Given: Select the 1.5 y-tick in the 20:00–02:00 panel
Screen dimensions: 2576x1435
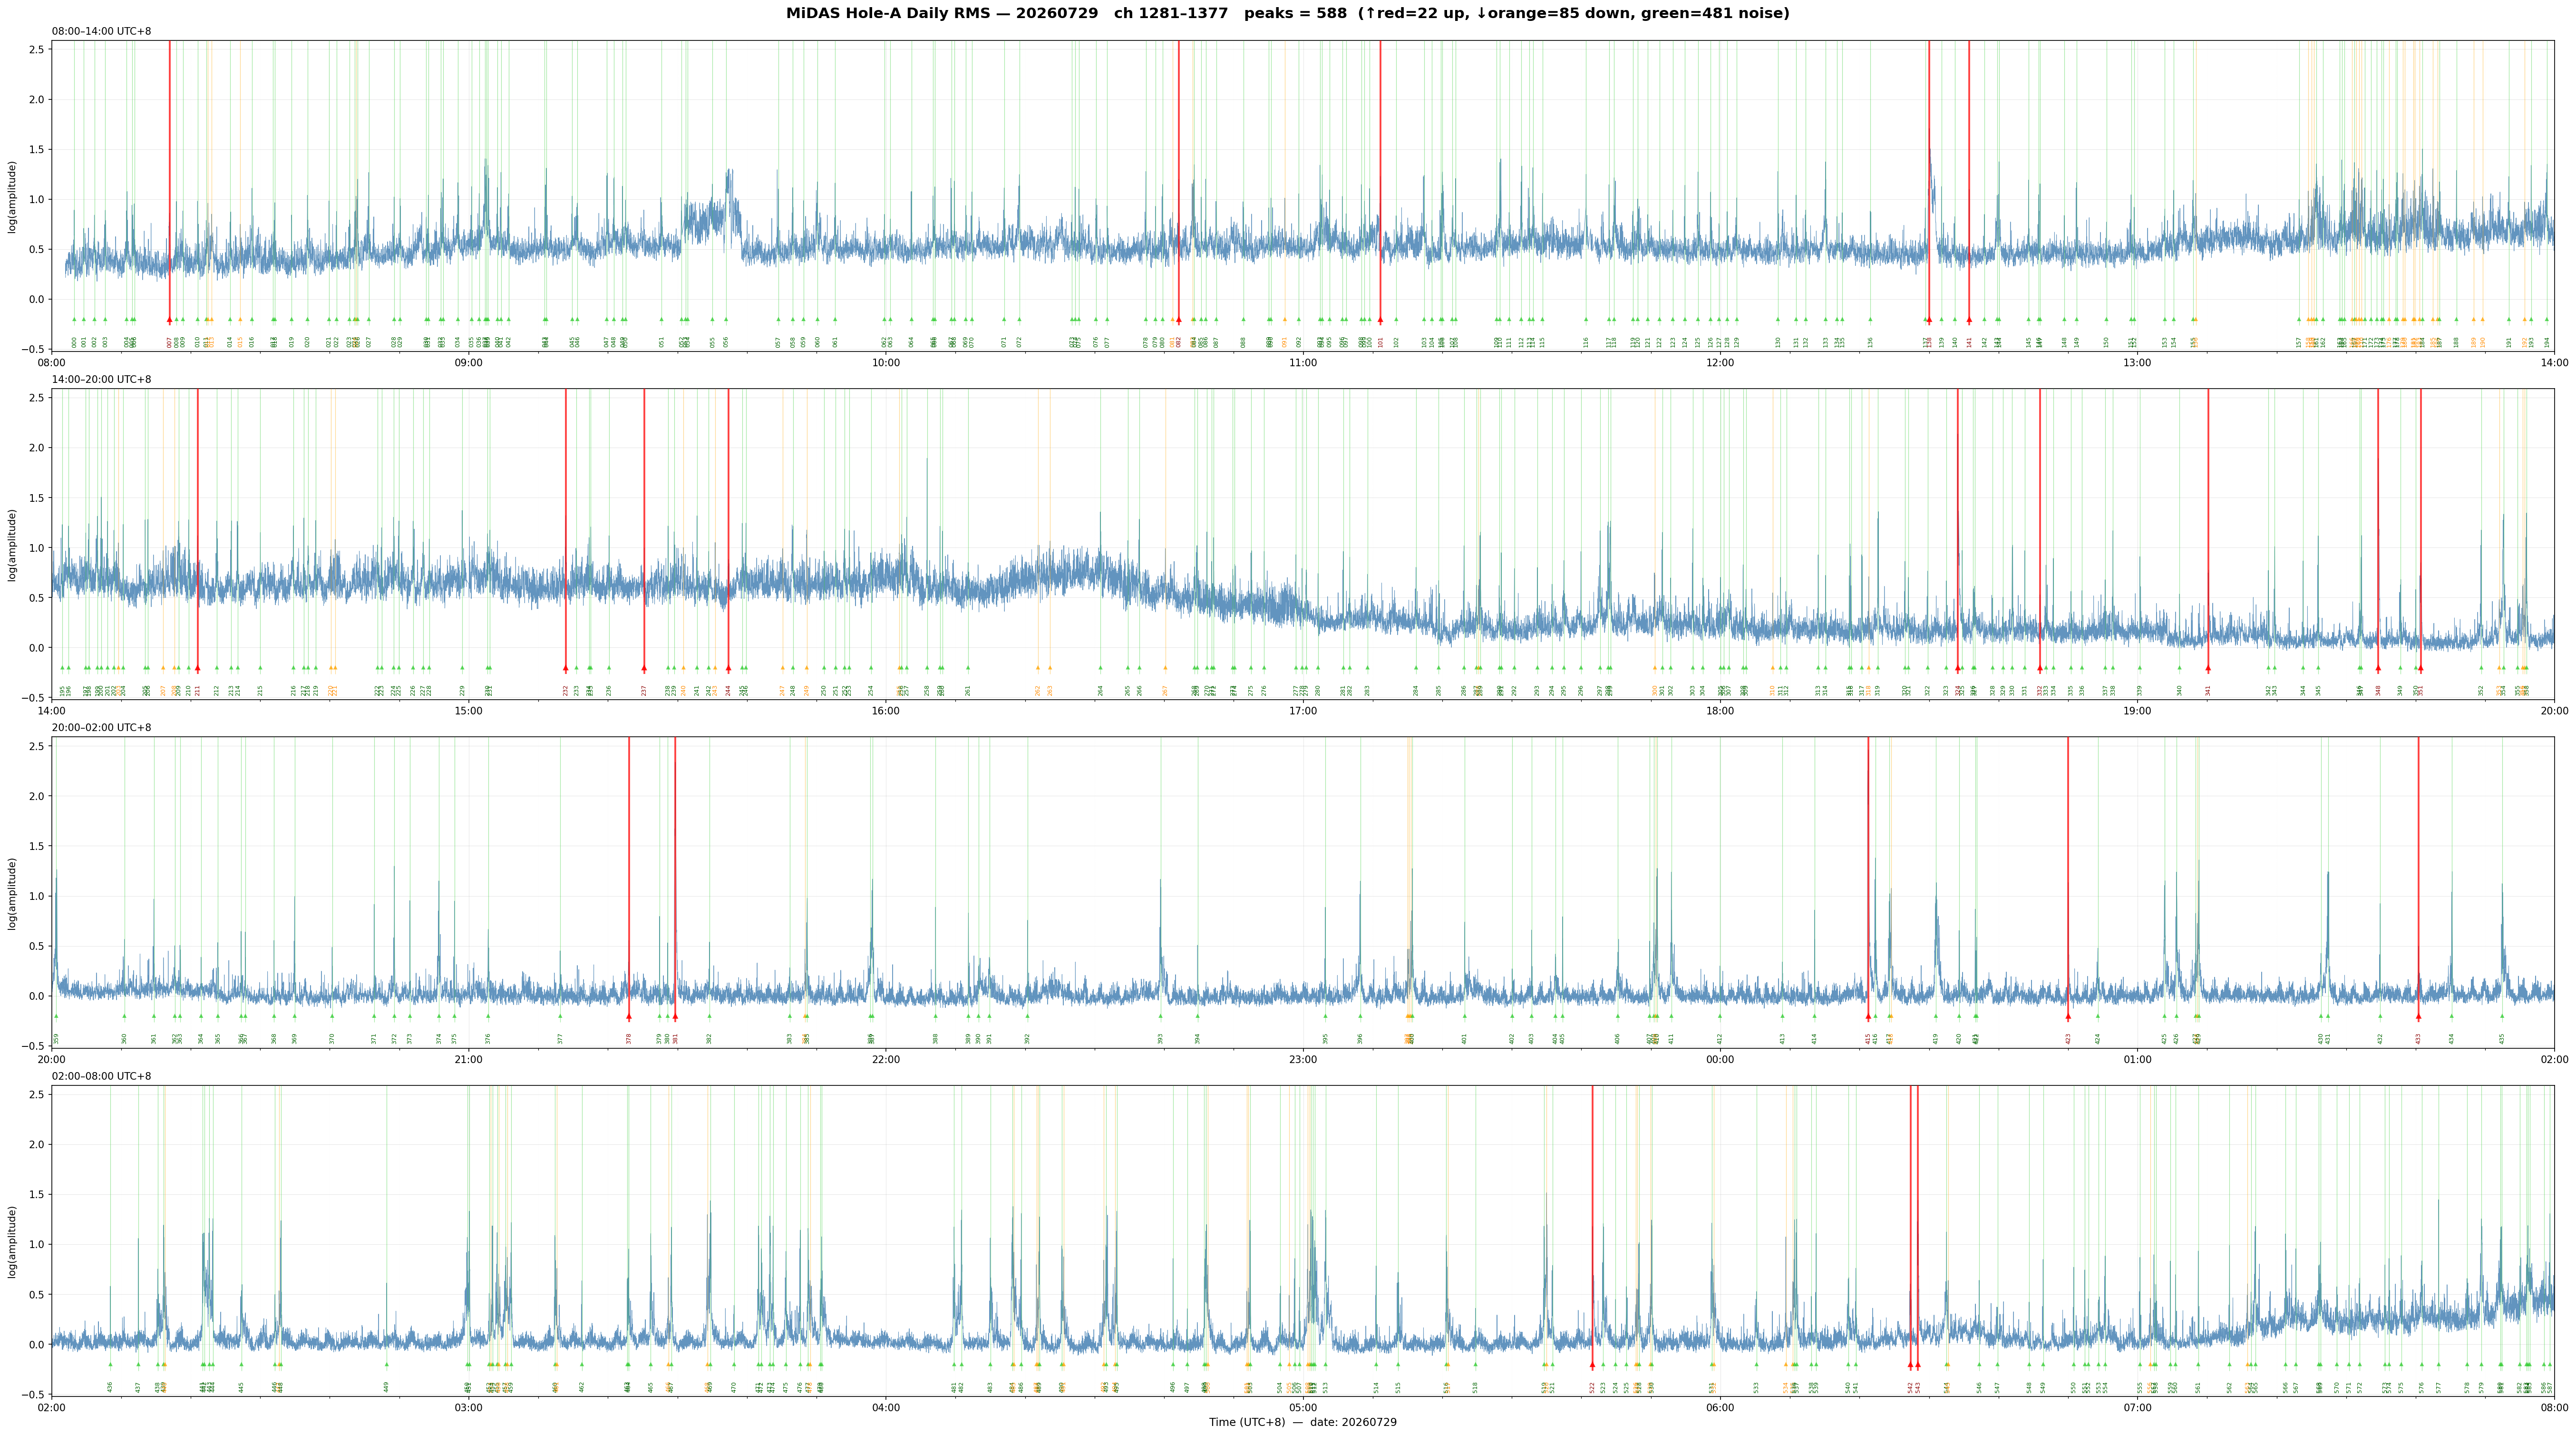Looking at the screenshot, I should point(37,846).
